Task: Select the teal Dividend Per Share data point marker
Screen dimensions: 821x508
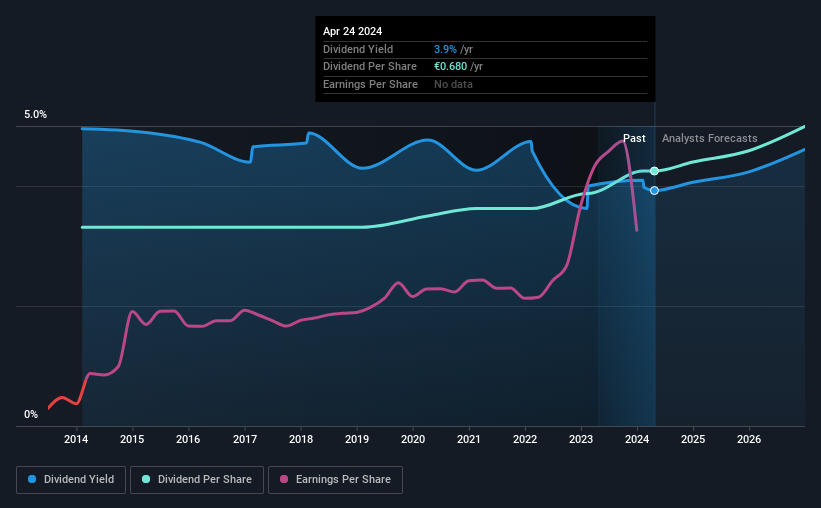Action: click(x=654, y=171)
